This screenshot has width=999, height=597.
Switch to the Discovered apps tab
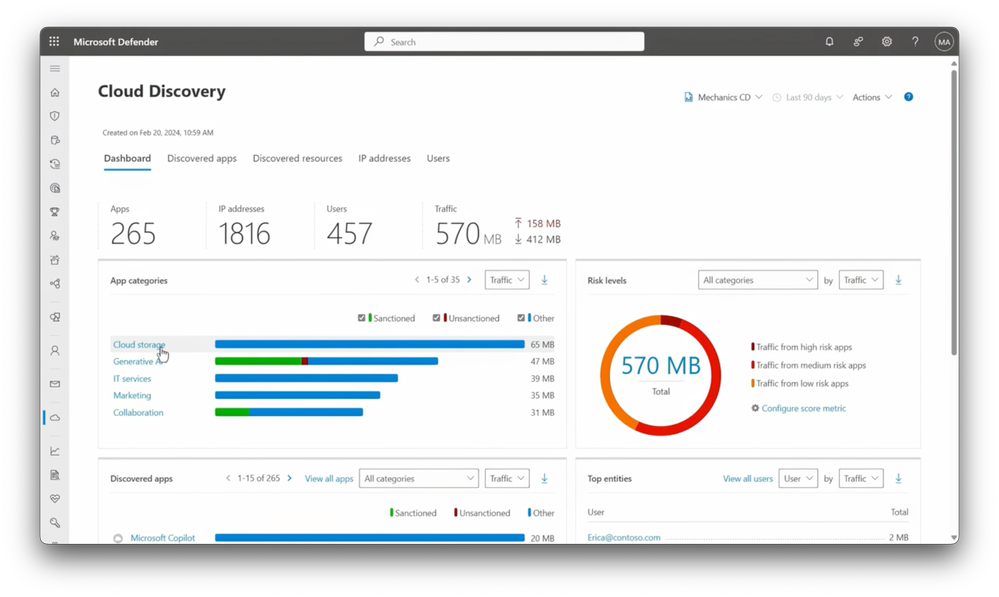(201, 158)
